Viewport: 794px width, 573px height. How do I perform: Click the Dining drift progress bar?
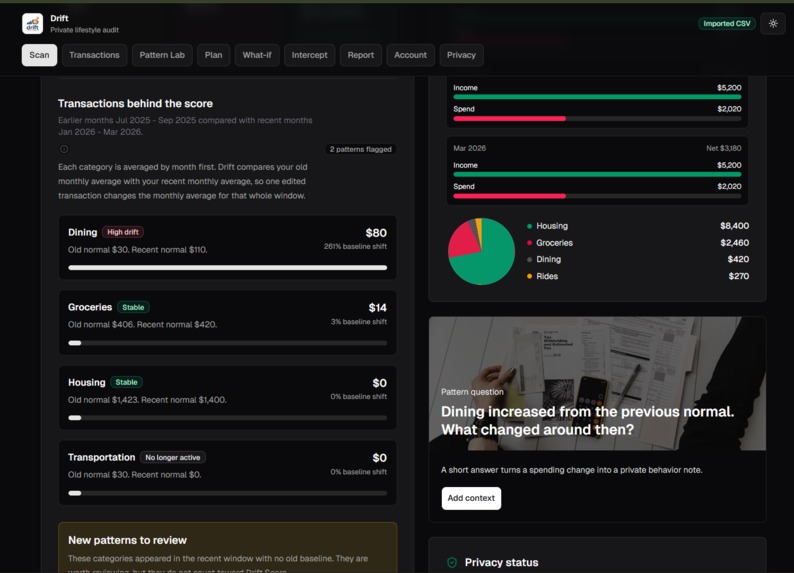click(x=227, y=267)
